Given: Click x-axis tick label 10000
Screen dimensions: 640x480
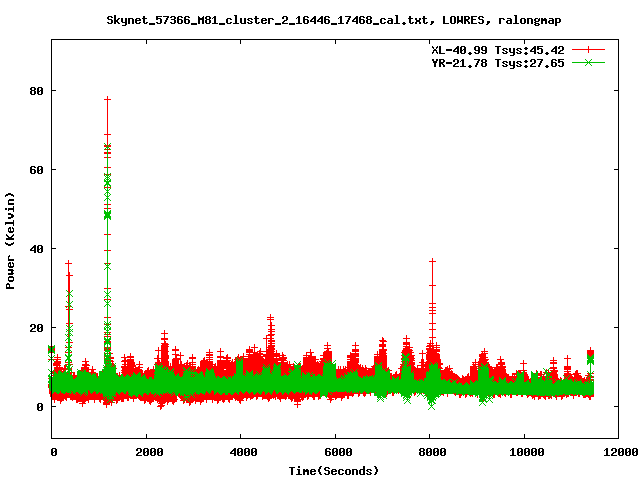Looking at the screenshot, I should click(527, 452).
